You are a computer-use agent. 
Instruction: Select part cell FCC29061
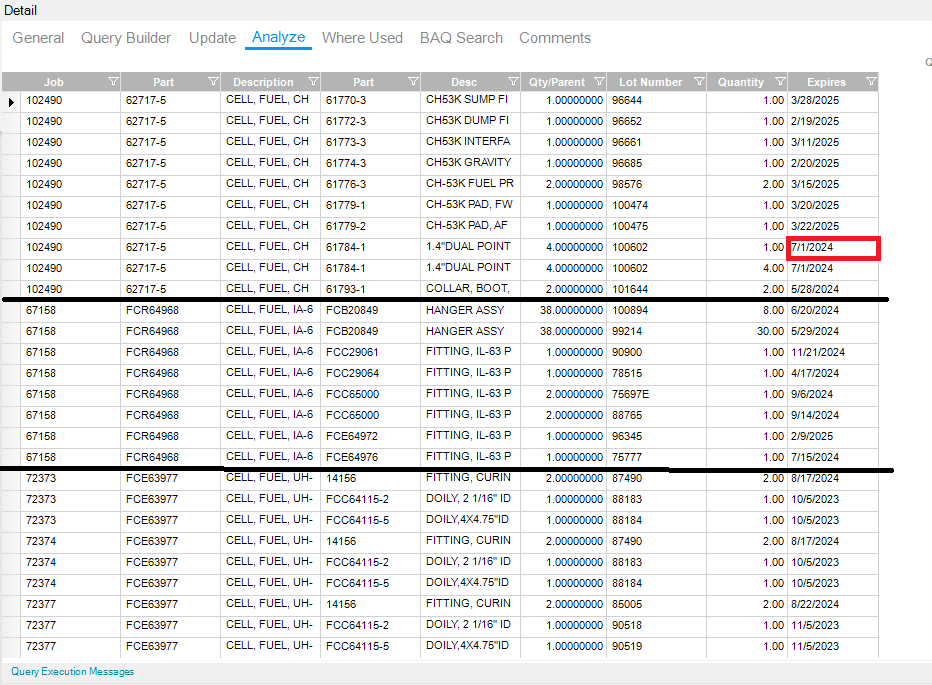click(370, 352)
